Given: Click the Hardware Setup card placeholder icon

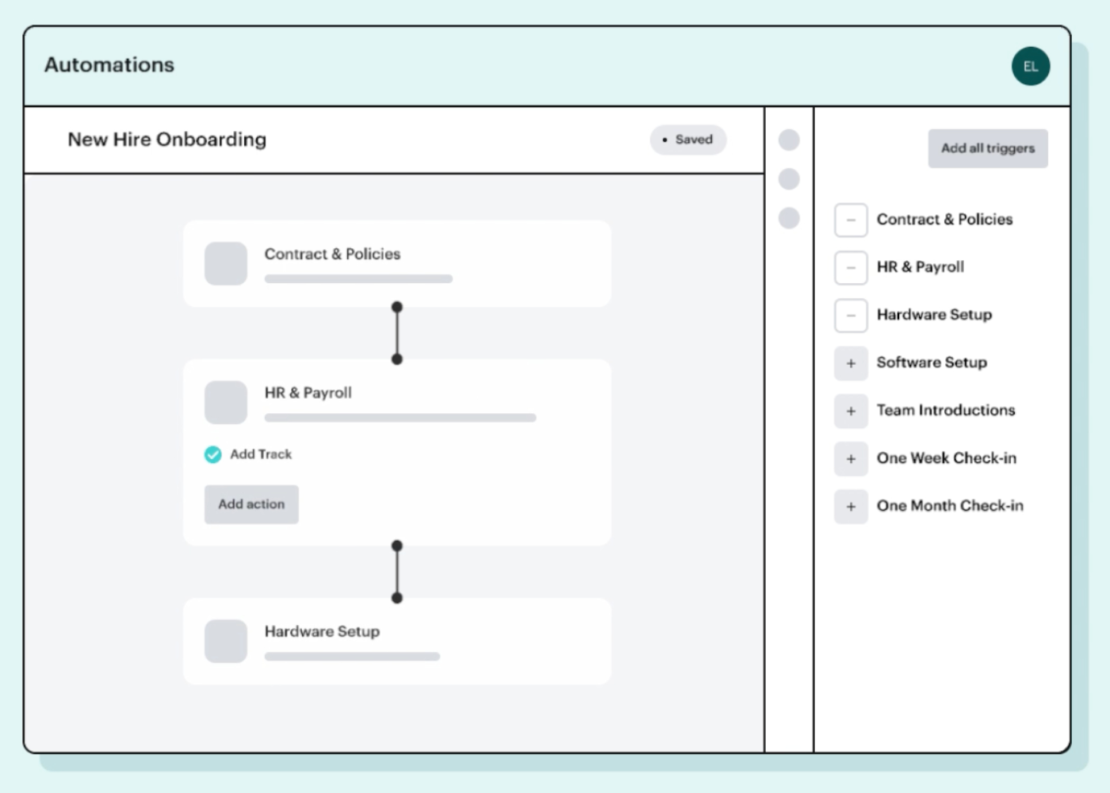Looking at the screenshot, I should pos(226,641).
